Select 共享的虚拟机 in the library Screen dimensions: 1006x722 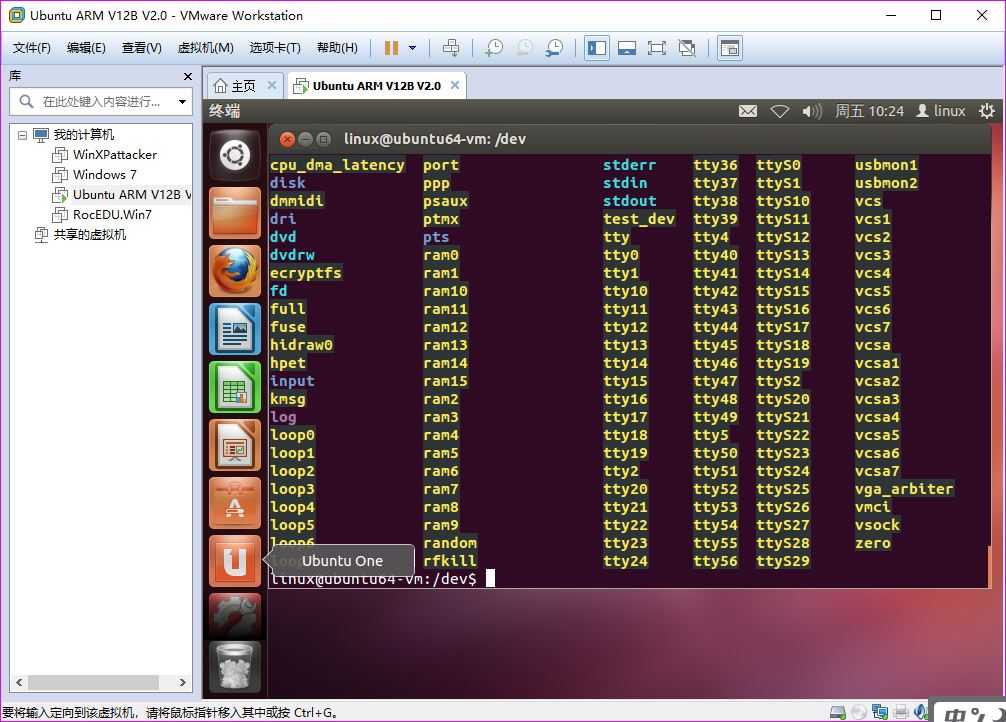click(89, 234)
